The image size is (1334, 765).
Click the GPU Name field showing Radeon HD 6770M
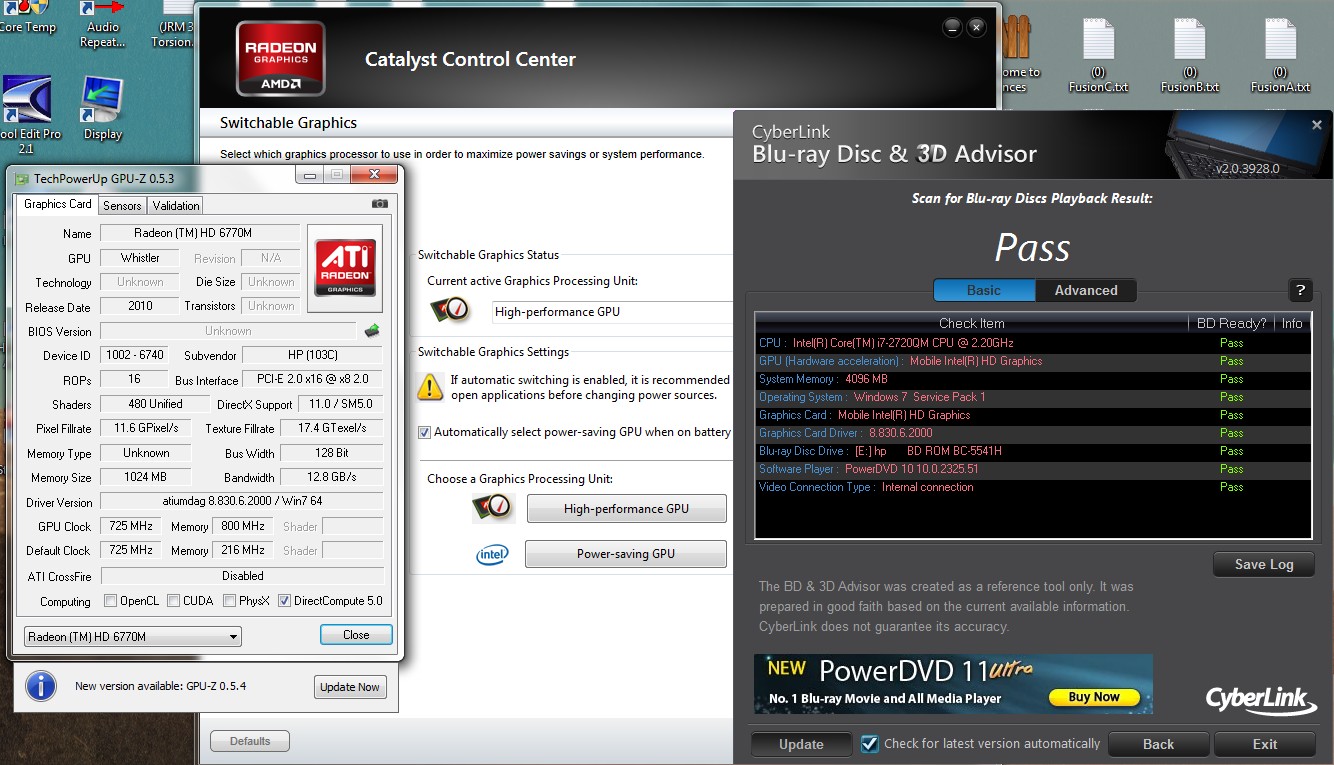(200, 233)
